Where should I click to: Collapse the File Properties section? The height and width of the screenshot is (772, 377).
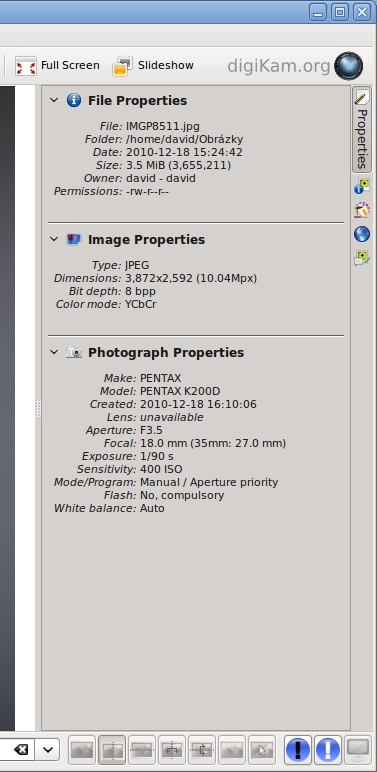[54, 100]
